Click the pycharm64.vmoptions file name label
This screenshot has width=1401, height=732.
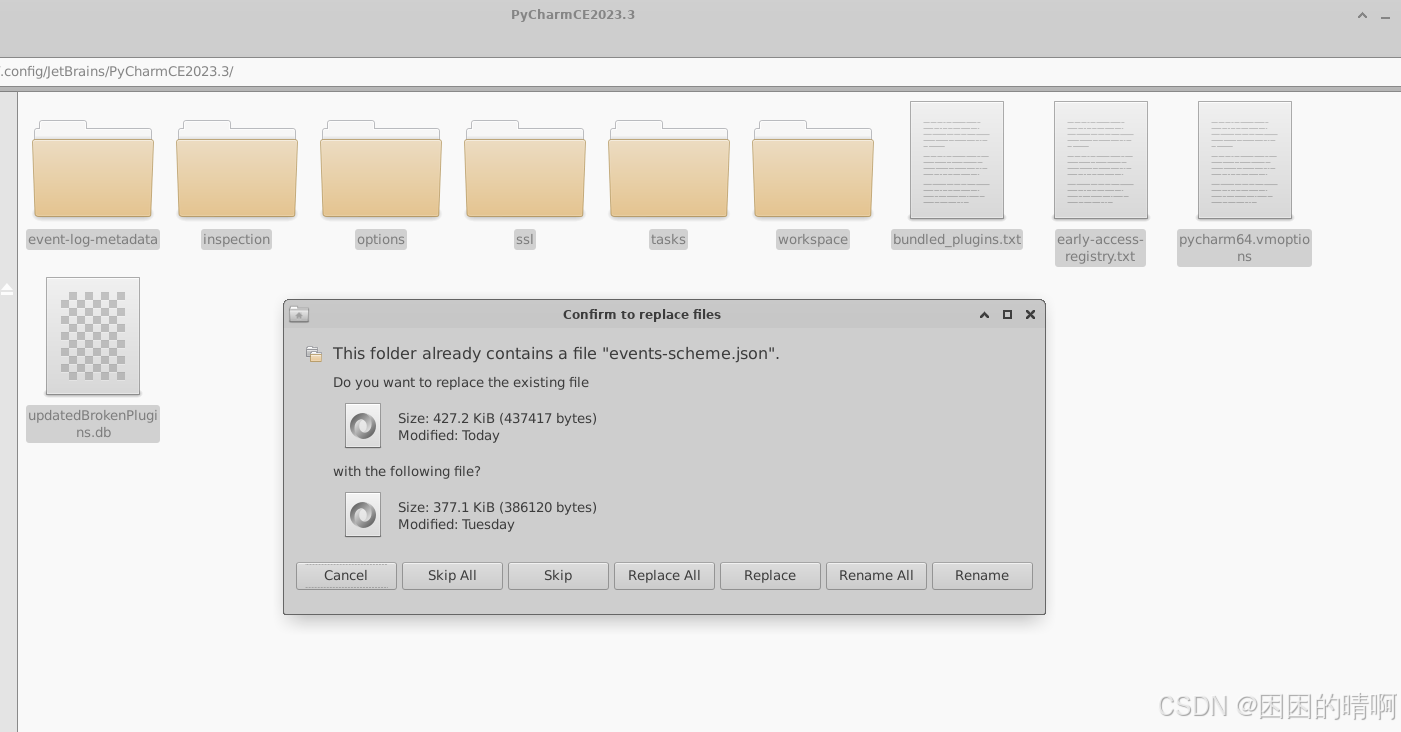pos(1244,248)
